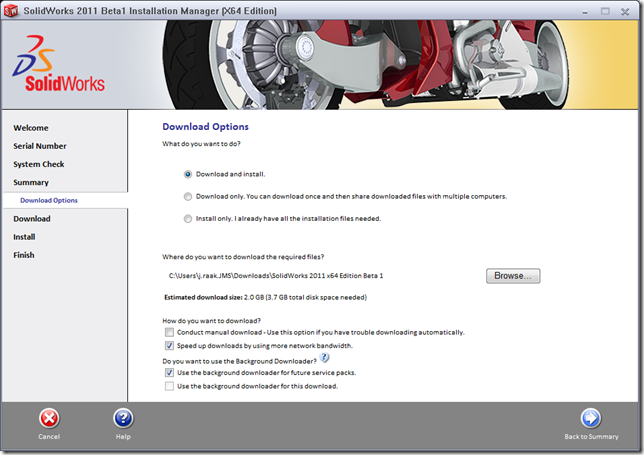Enable background downloader for this download
Image resolution: width=644 pixels, height=455 pixels.
169,386
